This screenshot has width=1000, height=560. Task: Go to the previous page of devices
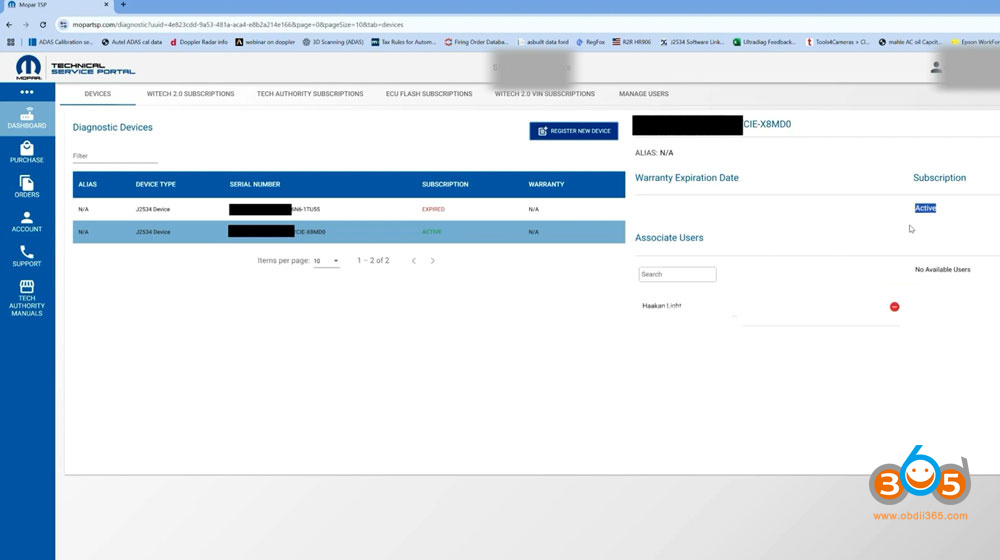click(x=414, y=261)
